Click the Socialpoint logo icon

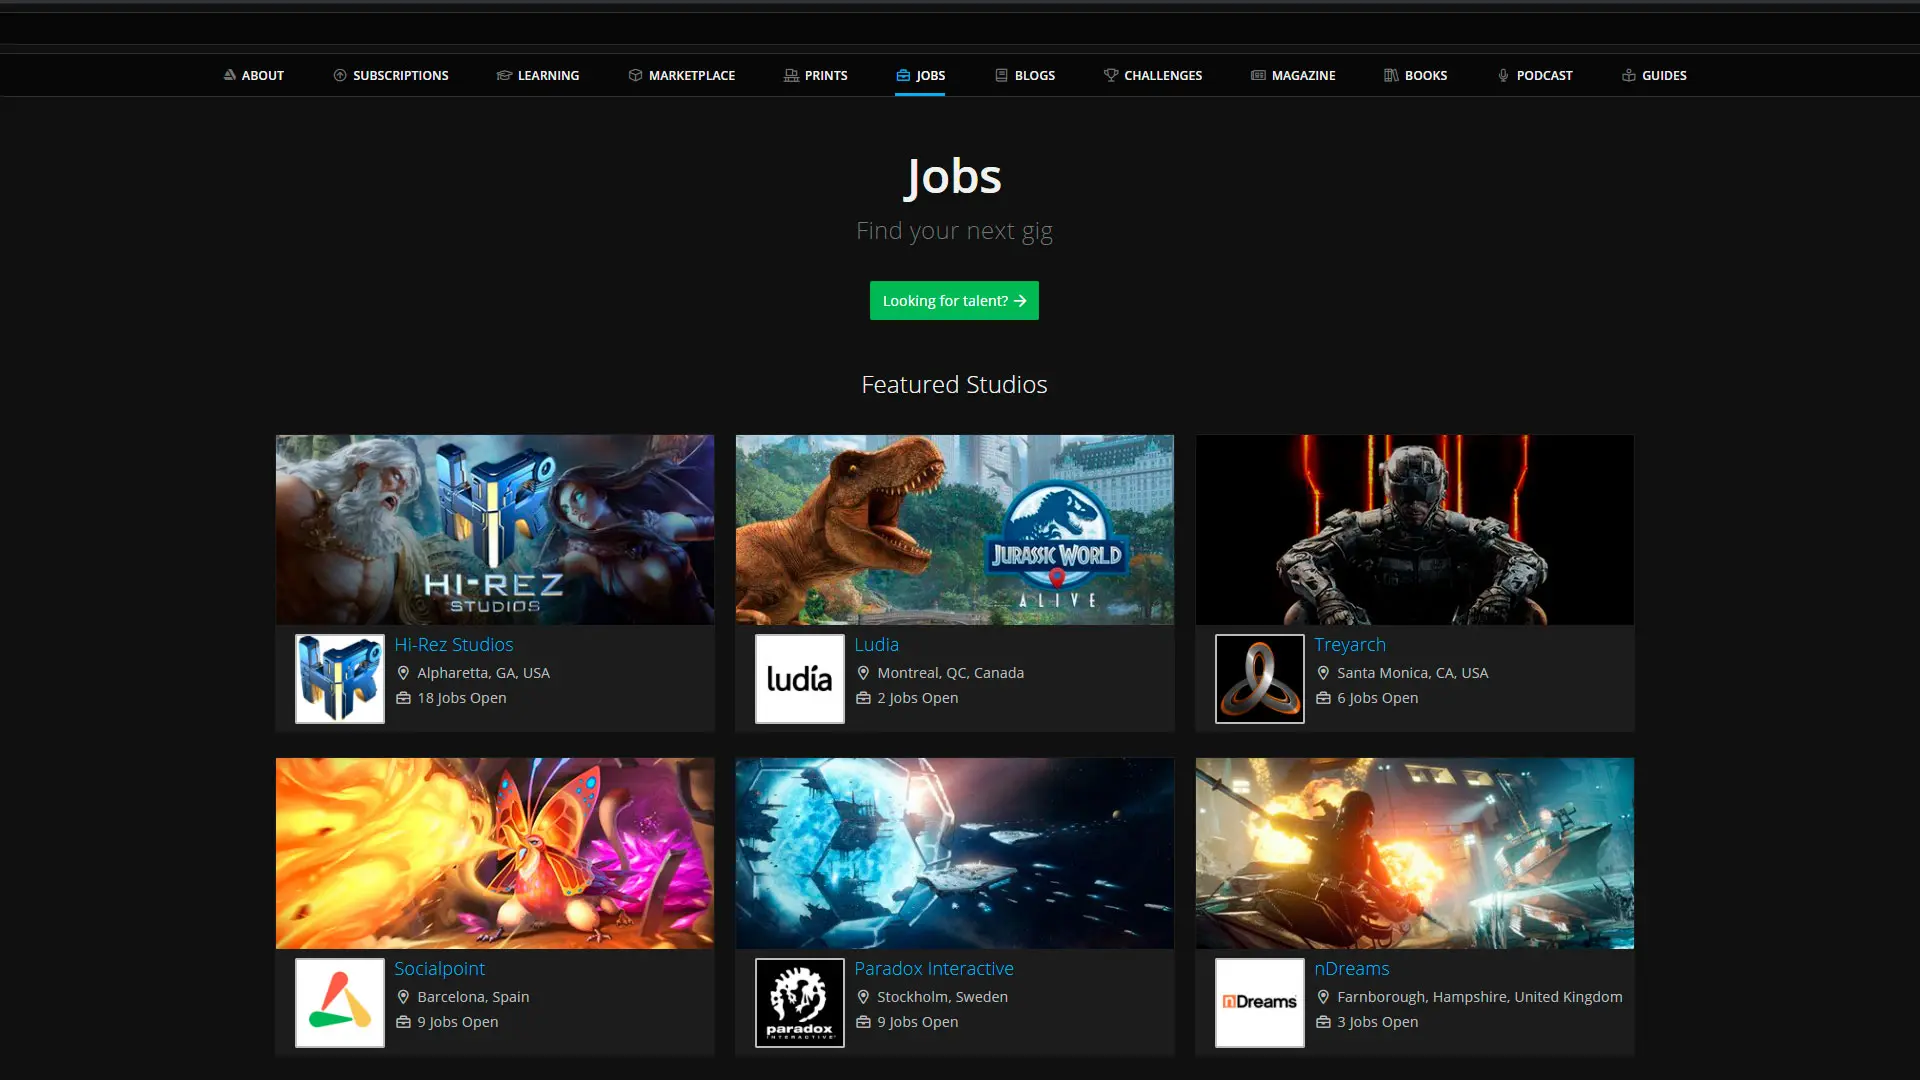point(340,1003)
